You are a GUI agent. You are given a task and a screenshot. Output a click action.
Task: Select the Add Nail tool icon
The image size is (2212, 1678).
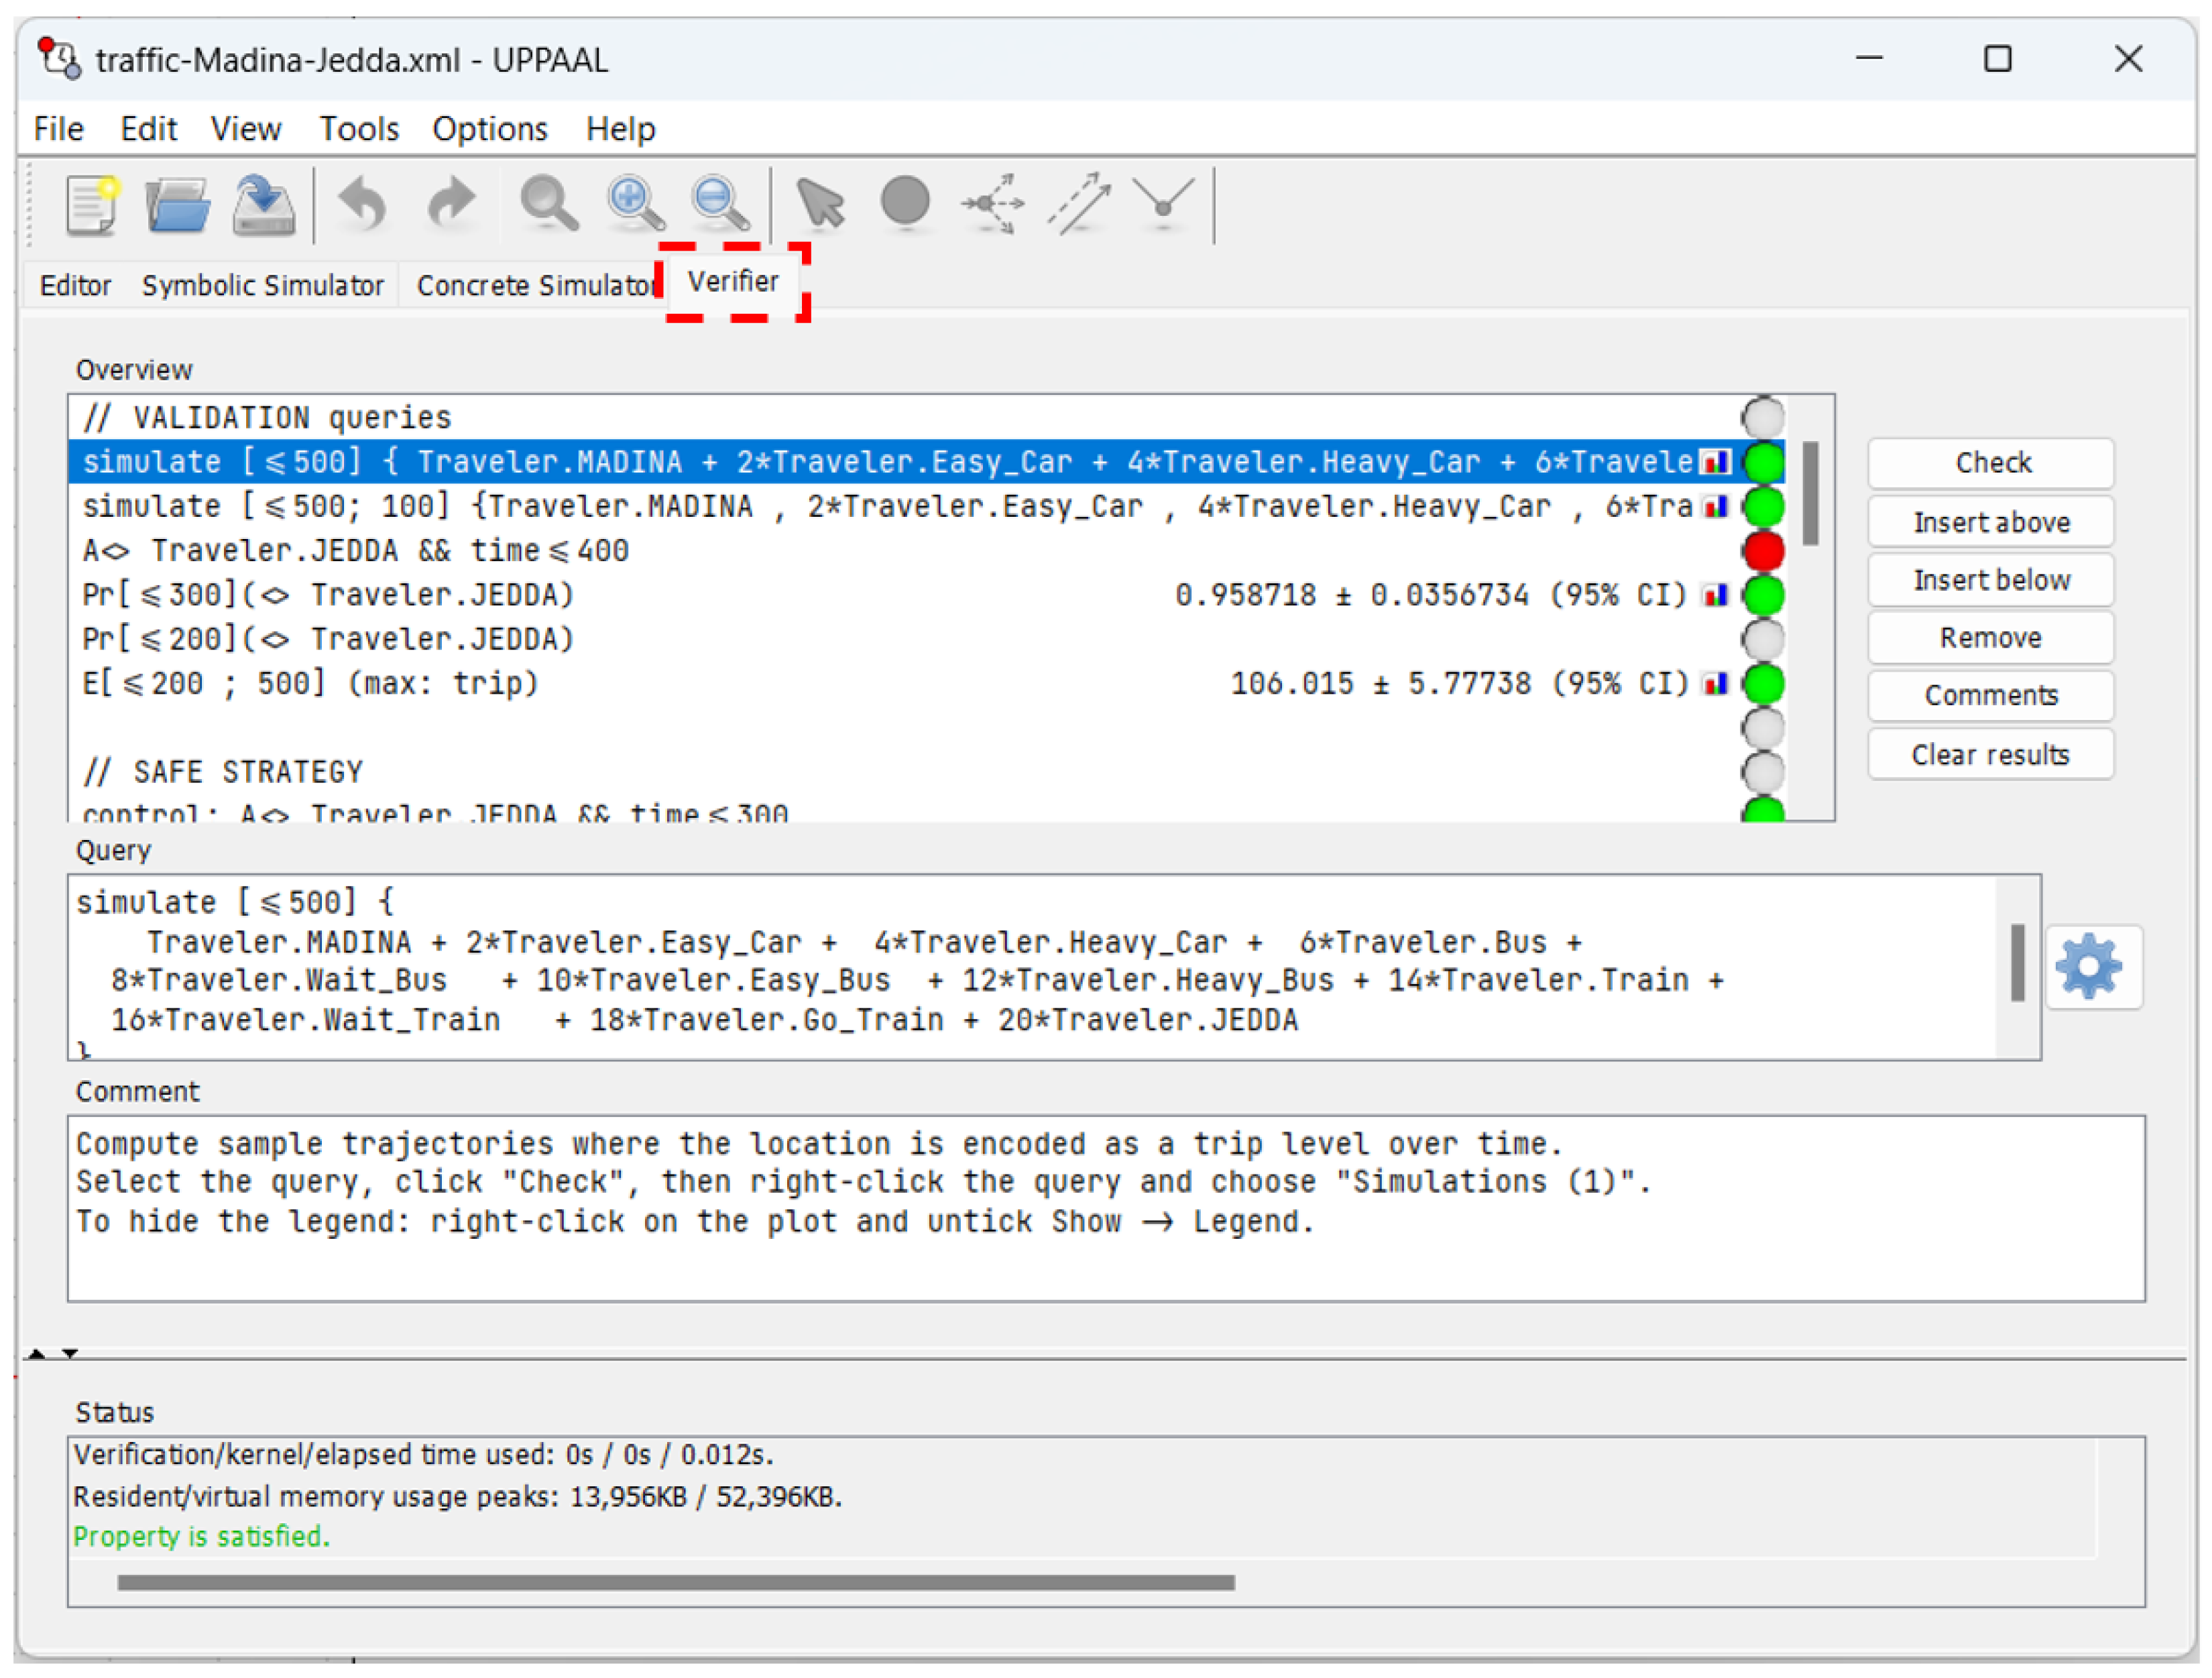1163,204
